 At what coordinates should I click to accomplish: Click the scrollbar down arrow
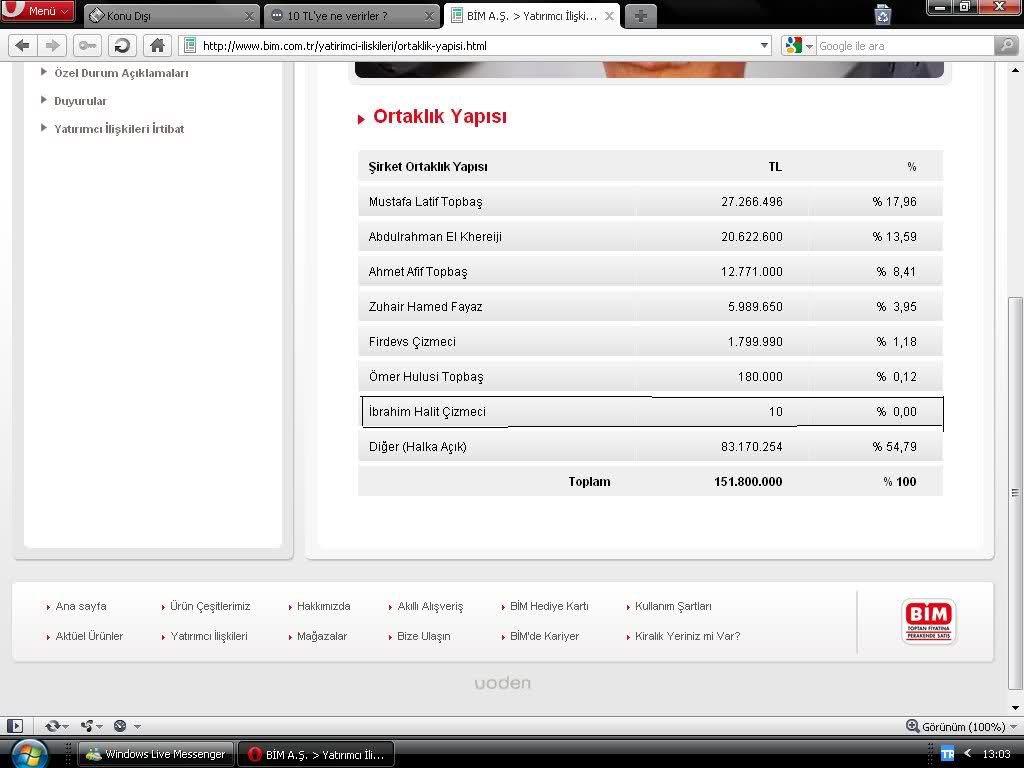[x=1015, y=708]
